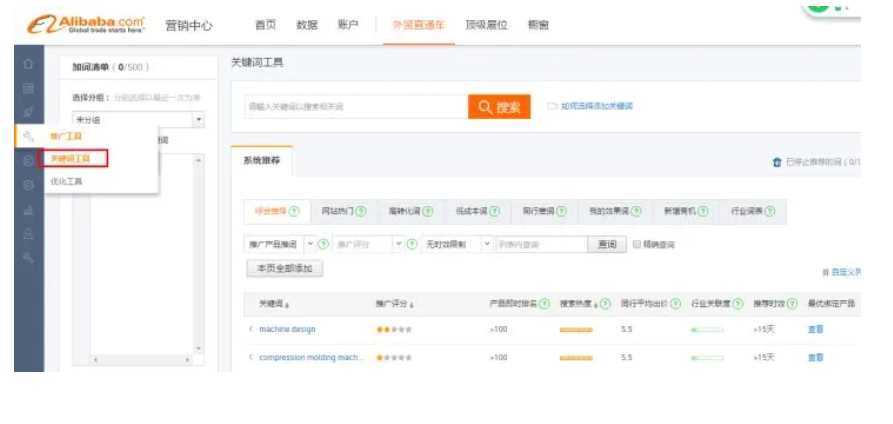Open the rocket icon in the left sidebar
The height and width of the screenshot is (424, 893).
tap(28, 112)
